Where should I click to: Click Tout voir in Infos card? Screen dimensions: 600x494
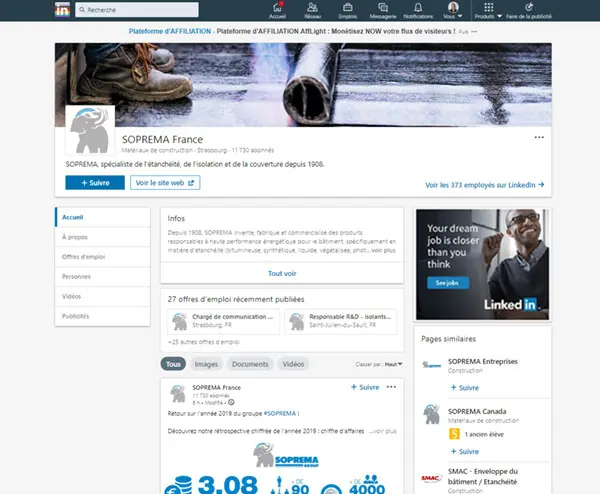point(282,274)
